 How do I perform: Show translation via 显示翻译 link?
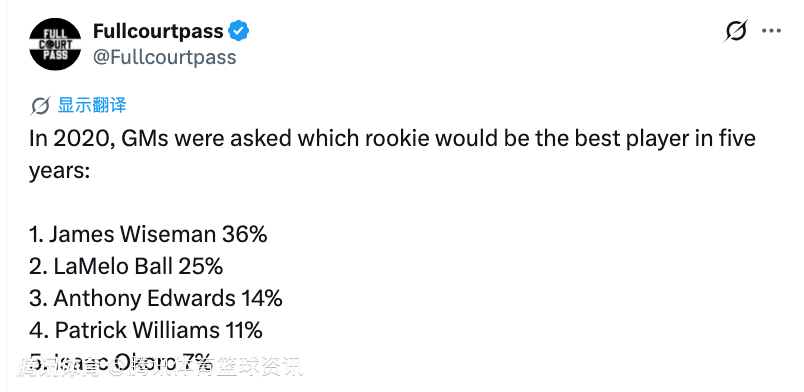pyautogui.click(x=92, y=105)
